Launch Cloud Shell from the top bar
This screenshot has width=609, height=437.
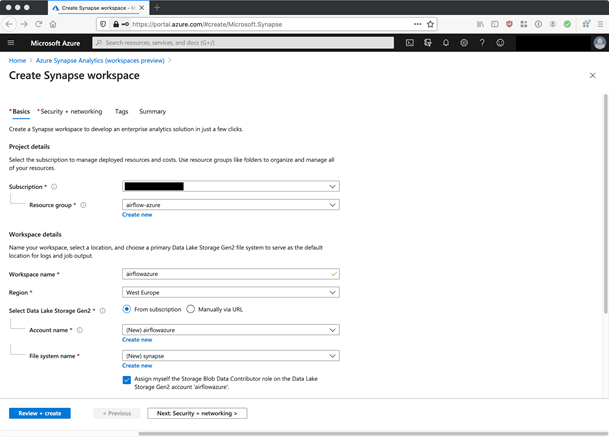coord(410,43)
